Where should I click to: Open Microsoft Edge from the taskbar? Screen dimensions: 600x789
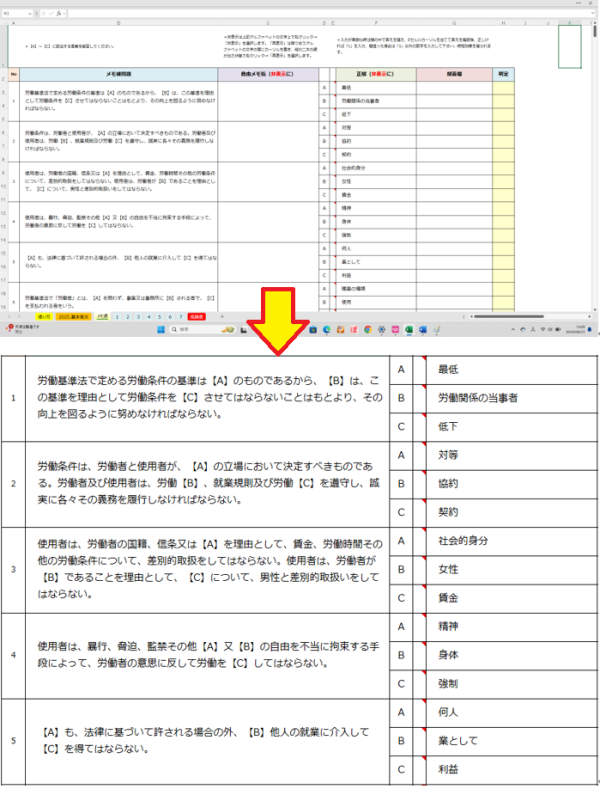pyautogui.click(x=327, y=330)
